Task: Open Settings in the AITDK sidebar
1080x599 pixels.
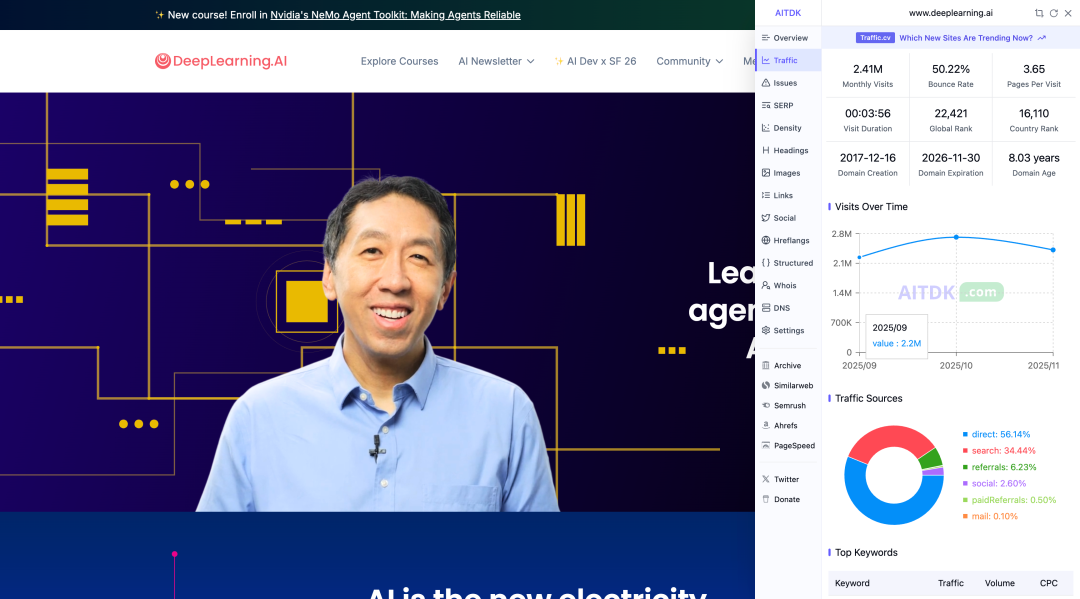Action: 788,330
